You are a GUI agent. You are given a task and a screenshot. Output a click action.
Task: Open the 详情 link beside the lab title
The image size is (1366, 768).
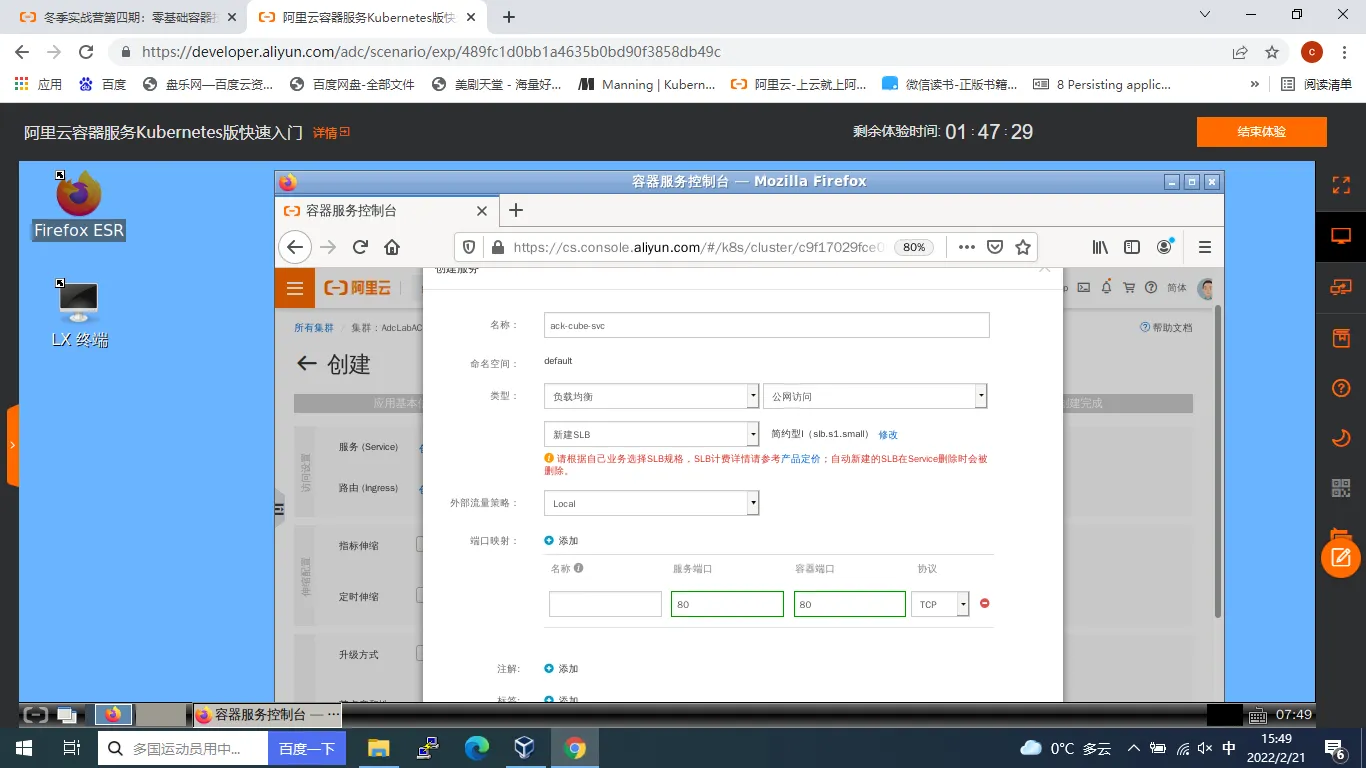(331, 132)
